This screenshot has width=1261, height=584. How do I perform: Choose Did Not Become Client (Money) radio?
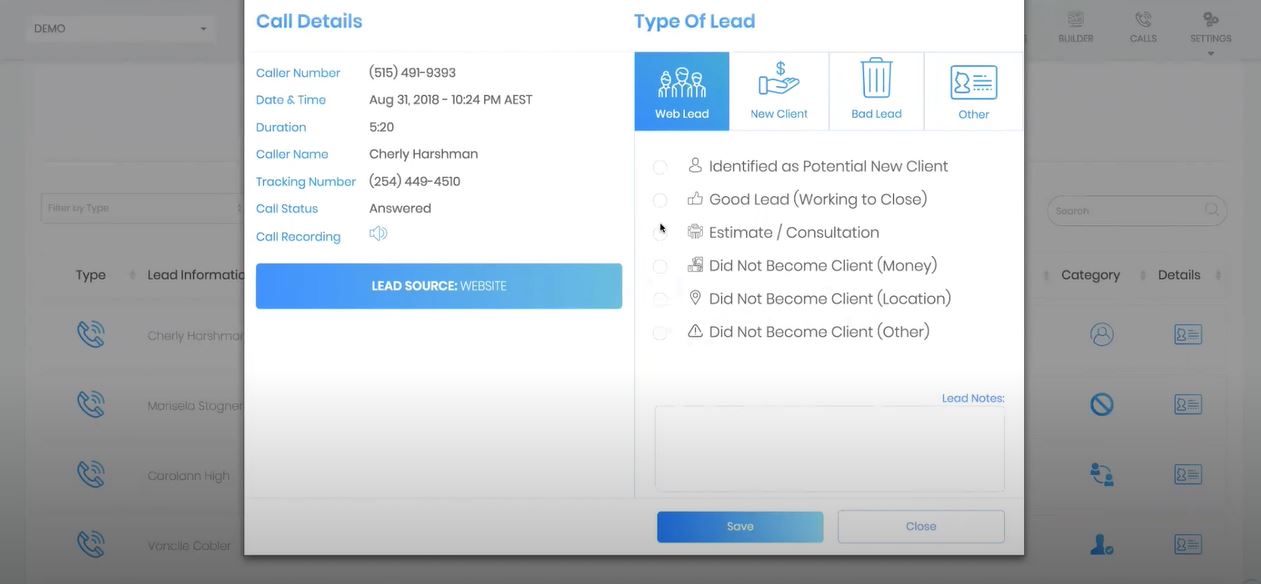(660, 266)
